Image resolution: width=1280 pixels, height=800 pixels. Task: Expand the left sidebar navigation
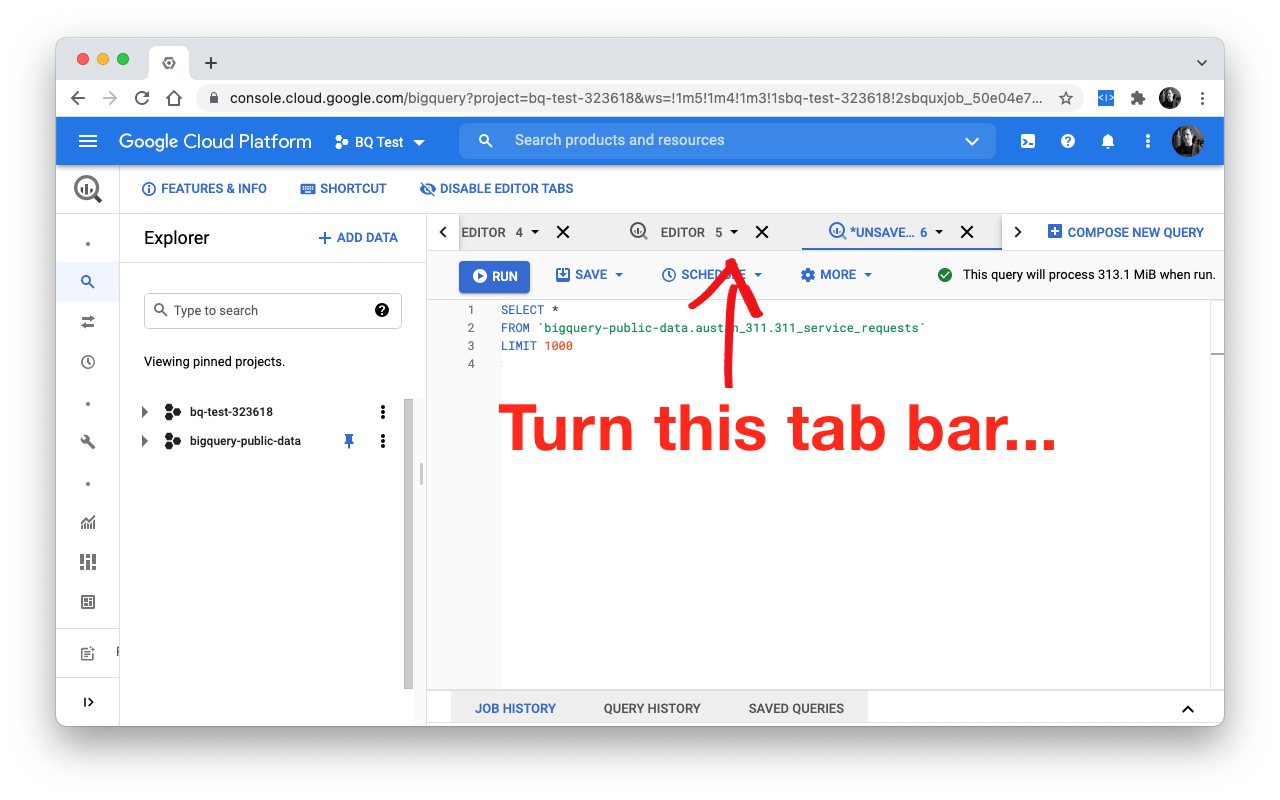click(x=88, y=702)
